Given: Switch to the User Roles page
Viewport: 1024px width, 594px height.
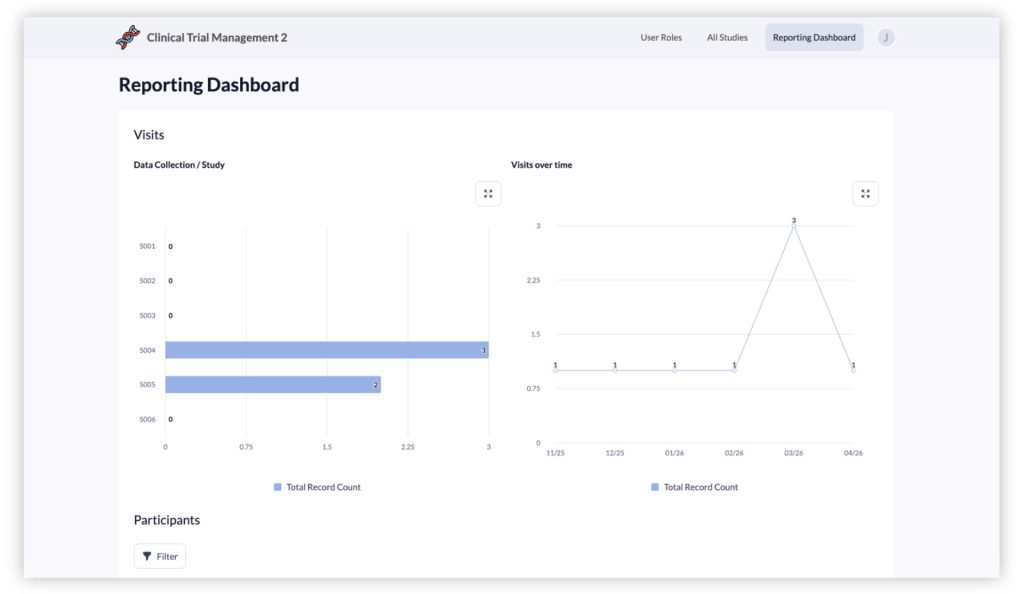Looking at the screenshot, I should click(x=661, y=37).
